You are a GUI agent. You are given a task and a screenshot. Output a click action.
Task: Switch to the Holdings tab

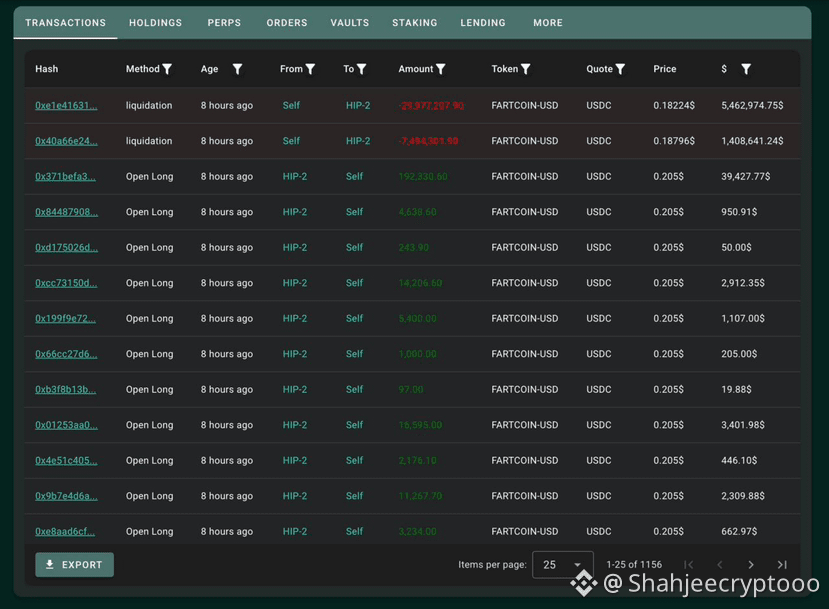coord(155,23)
